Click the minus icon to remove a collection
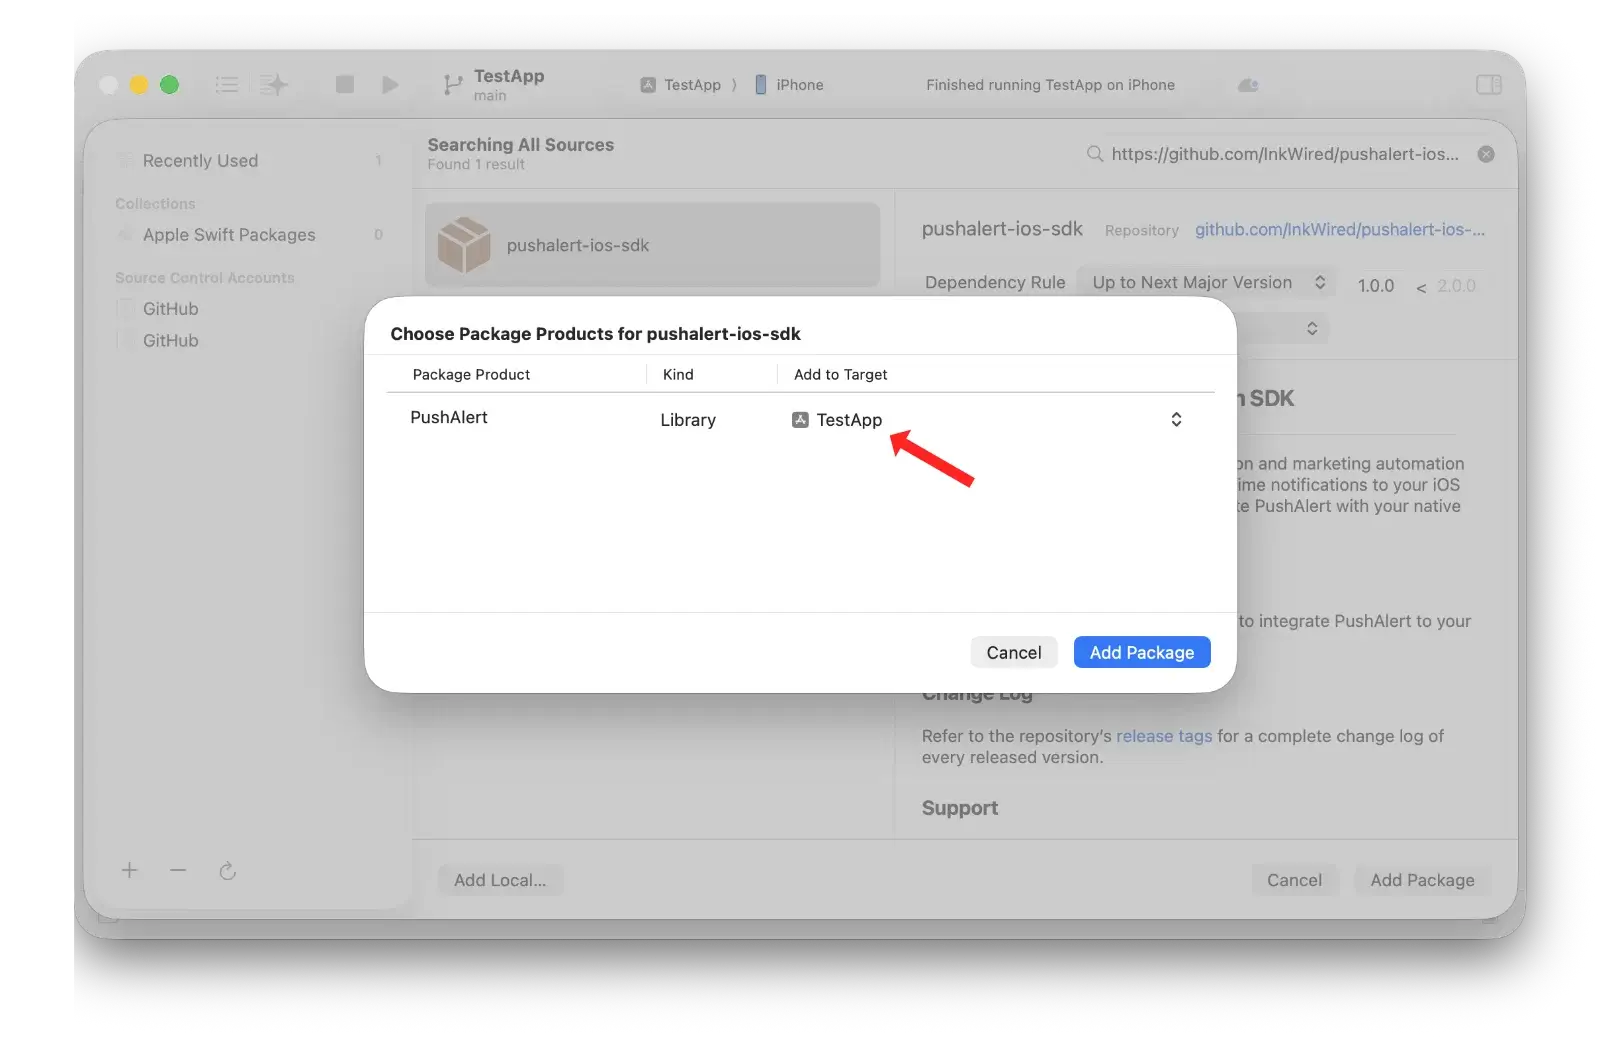 tap(178, 870)
